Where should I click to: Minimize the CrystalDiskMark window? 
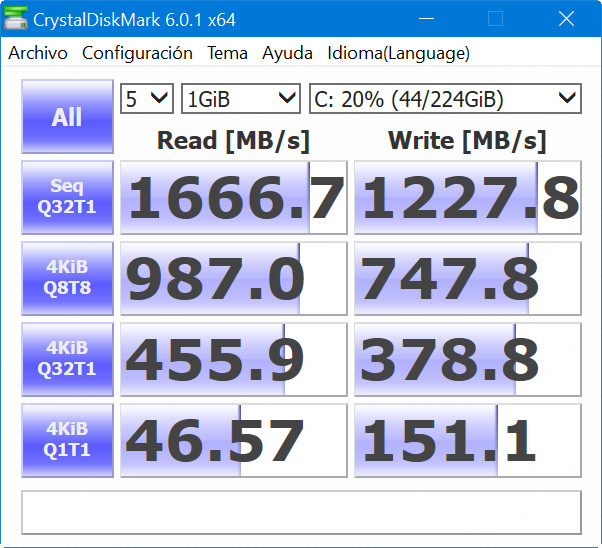tap(433, 19)
